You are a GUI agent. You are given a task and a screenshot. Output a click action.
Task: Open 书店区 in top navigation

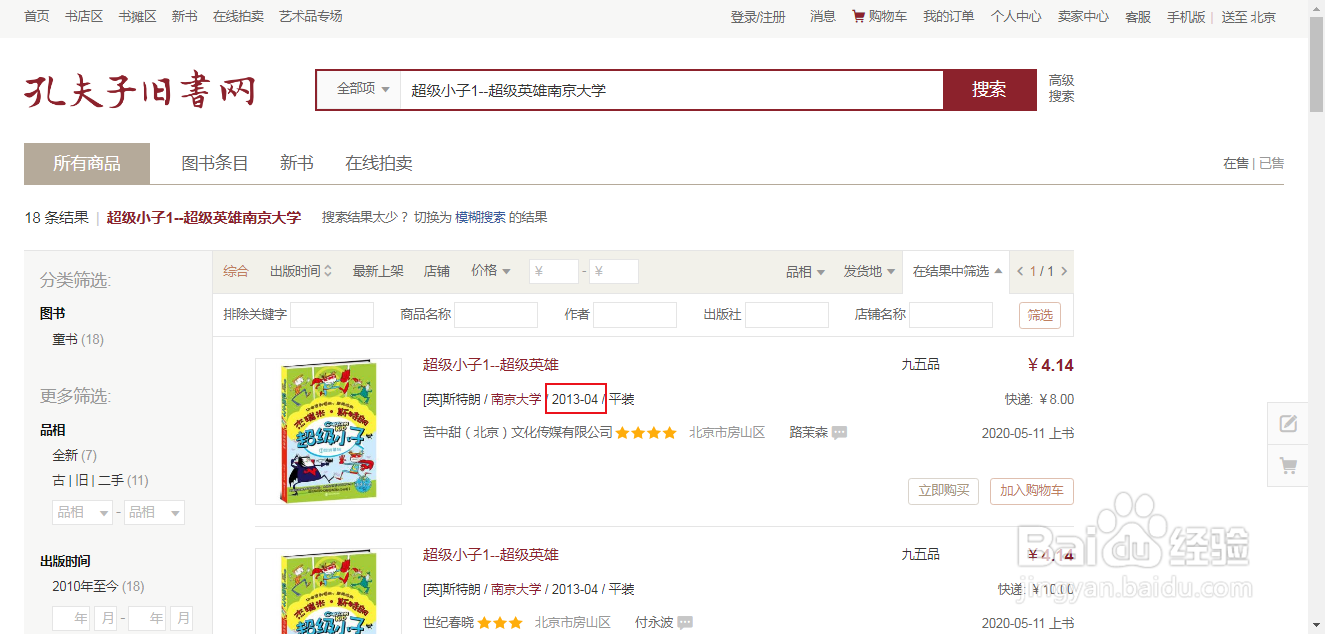click(84, 16)
